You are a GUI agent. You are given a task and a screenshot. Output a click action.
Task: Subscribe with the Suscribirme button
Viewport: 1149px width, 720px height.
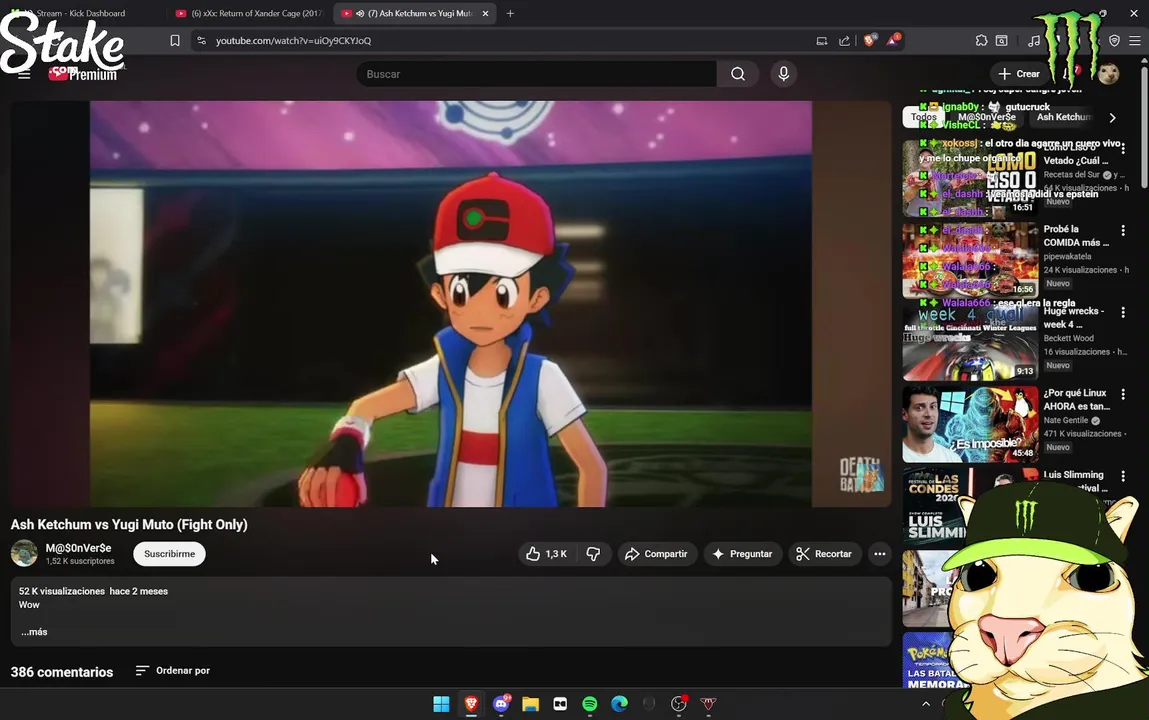[x=169, y=554]
